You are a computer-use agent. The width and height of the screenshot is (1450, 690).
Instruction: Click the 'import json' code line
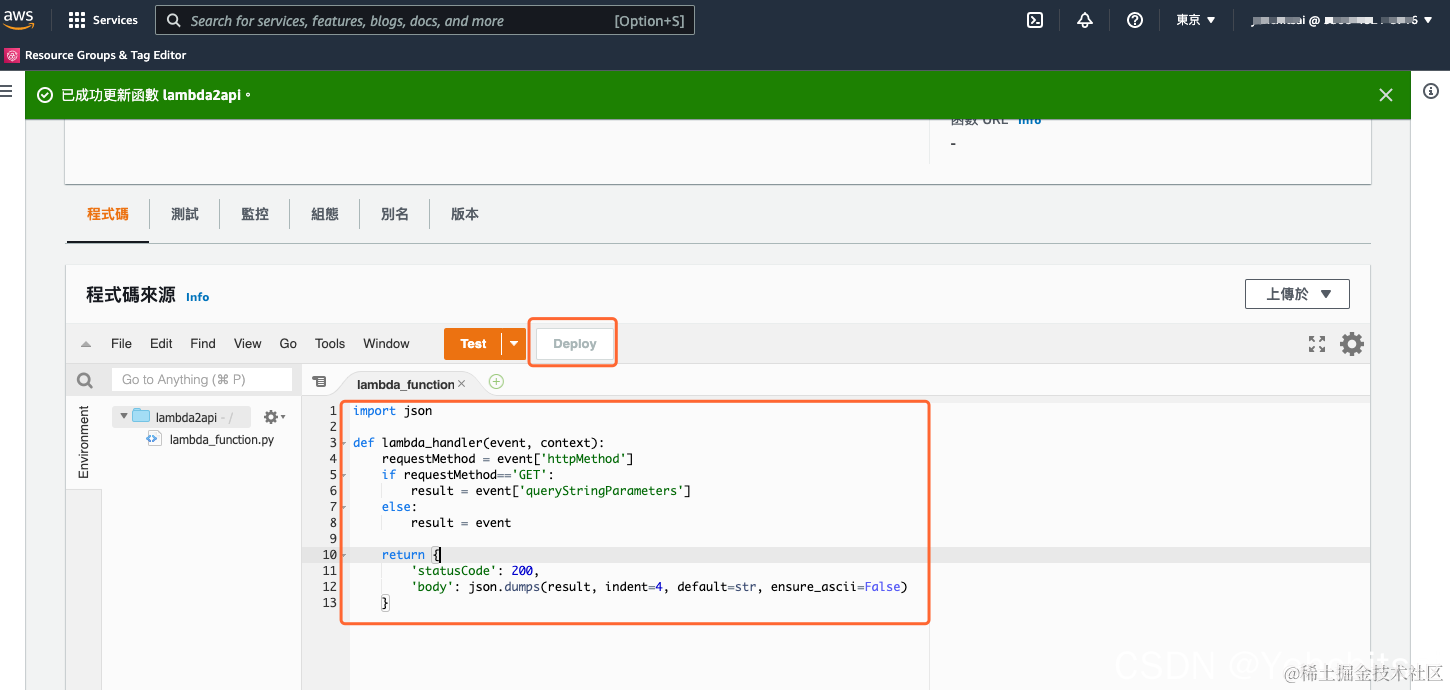click(392, 411)
